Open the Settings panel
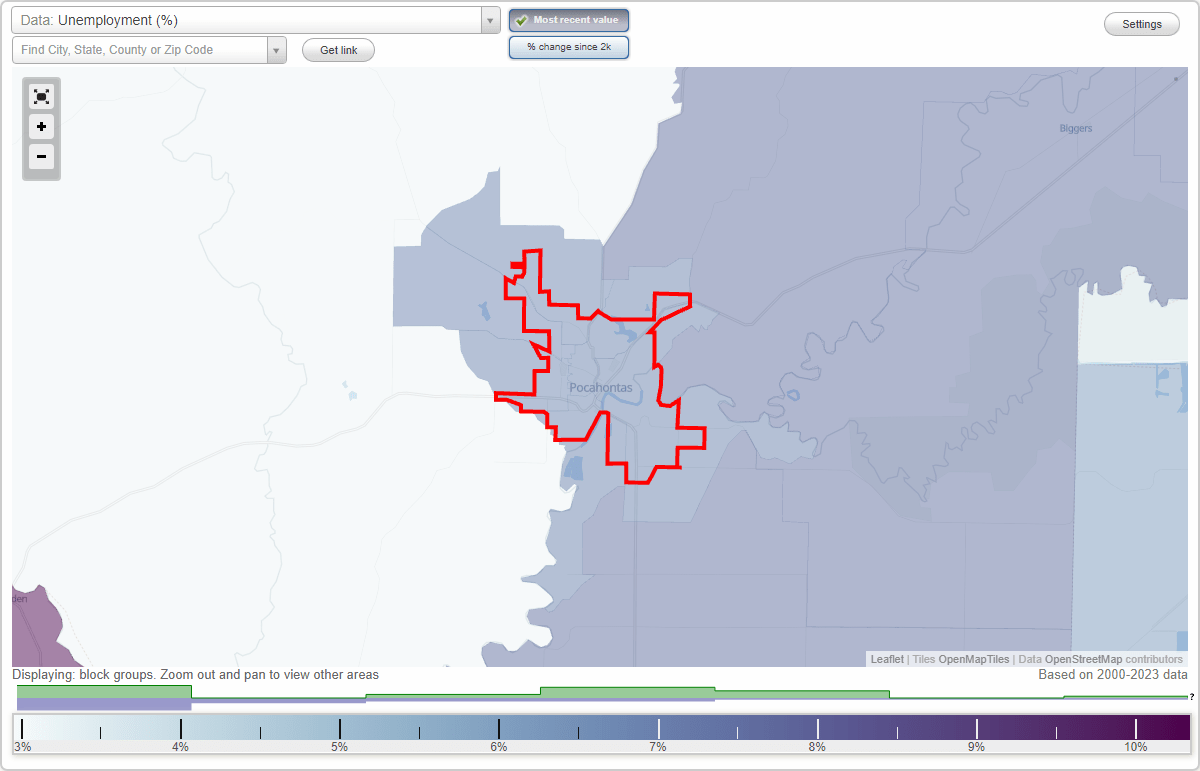The height and width of the screenshot is (771, 1200). pos(1141,23)
